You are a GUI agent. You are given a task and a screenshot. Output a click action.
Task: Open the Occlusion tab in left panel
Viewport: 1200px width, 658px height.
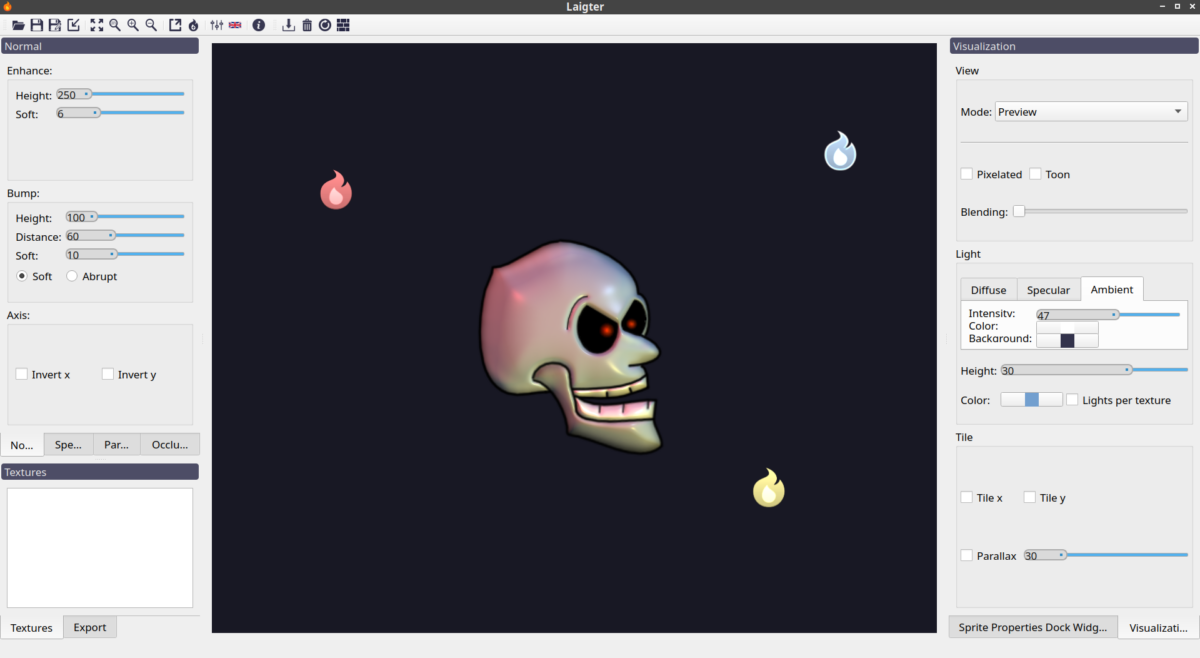[170, 444]
